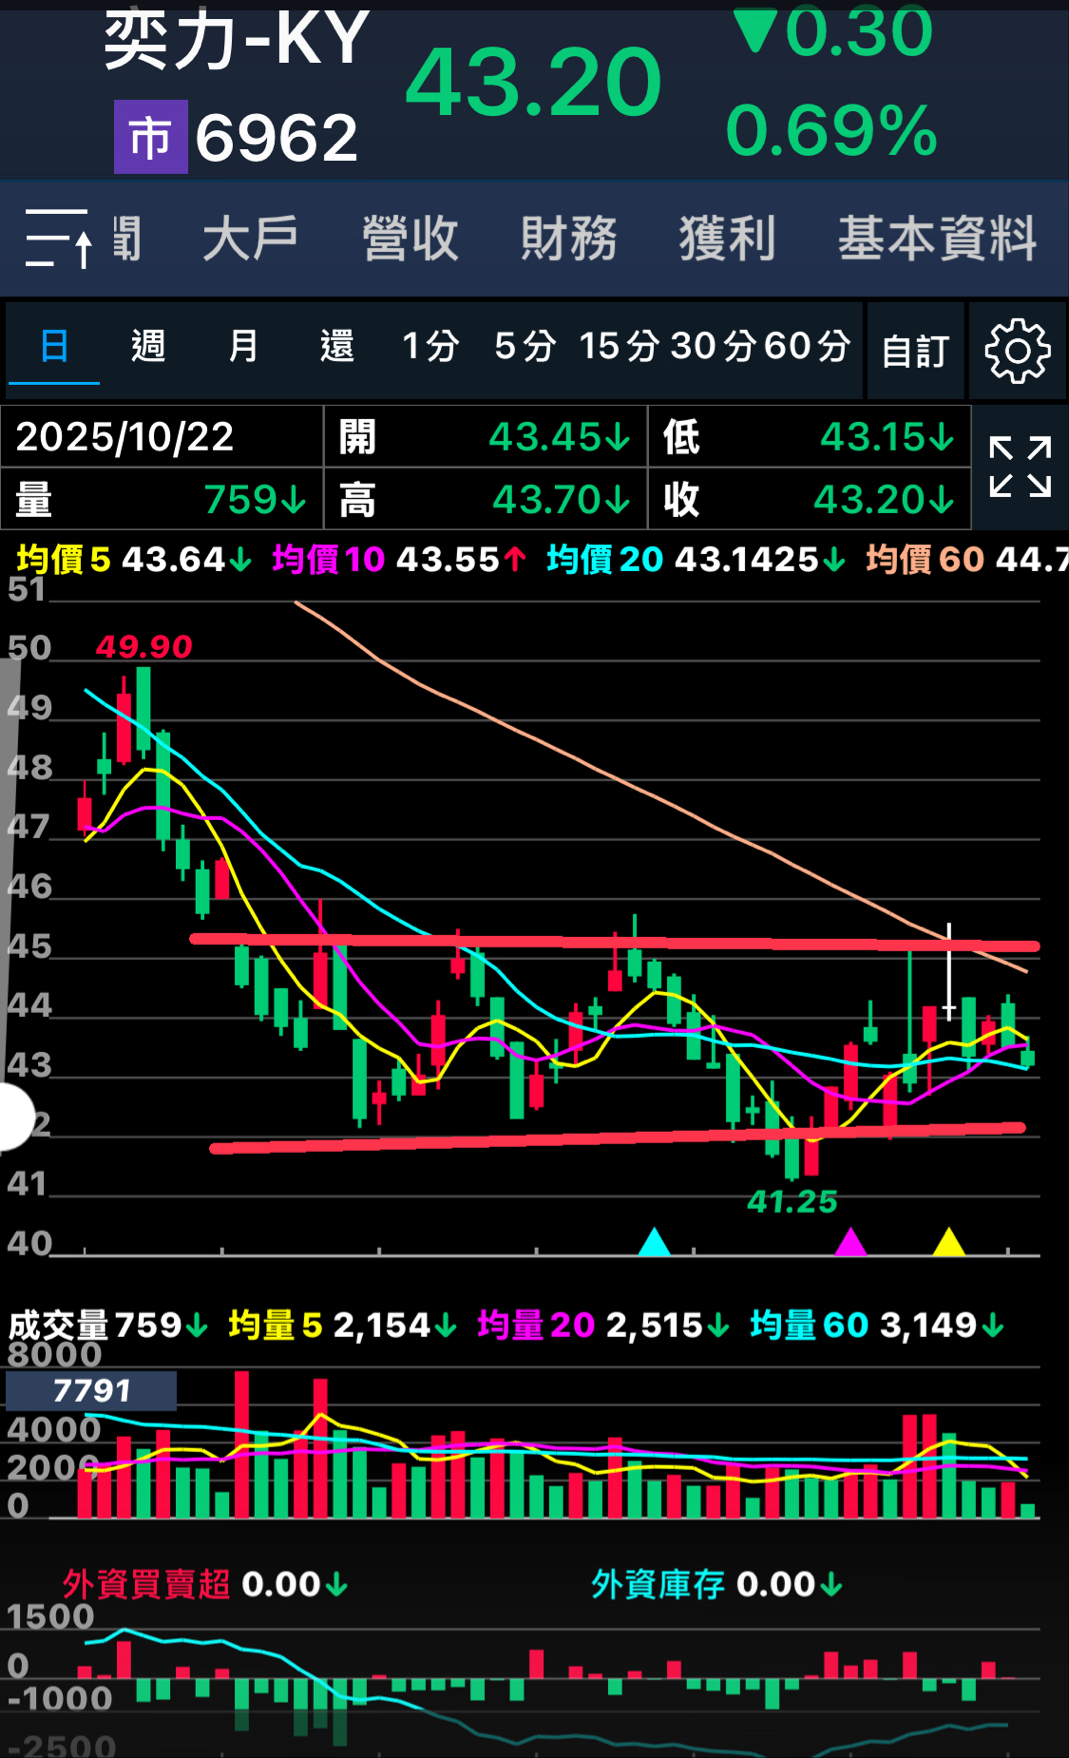Image resolution: width=1069 pixels, height=1758 pixels.
Task: Open the 大戶 major holders section
Action: pos(250,239)
